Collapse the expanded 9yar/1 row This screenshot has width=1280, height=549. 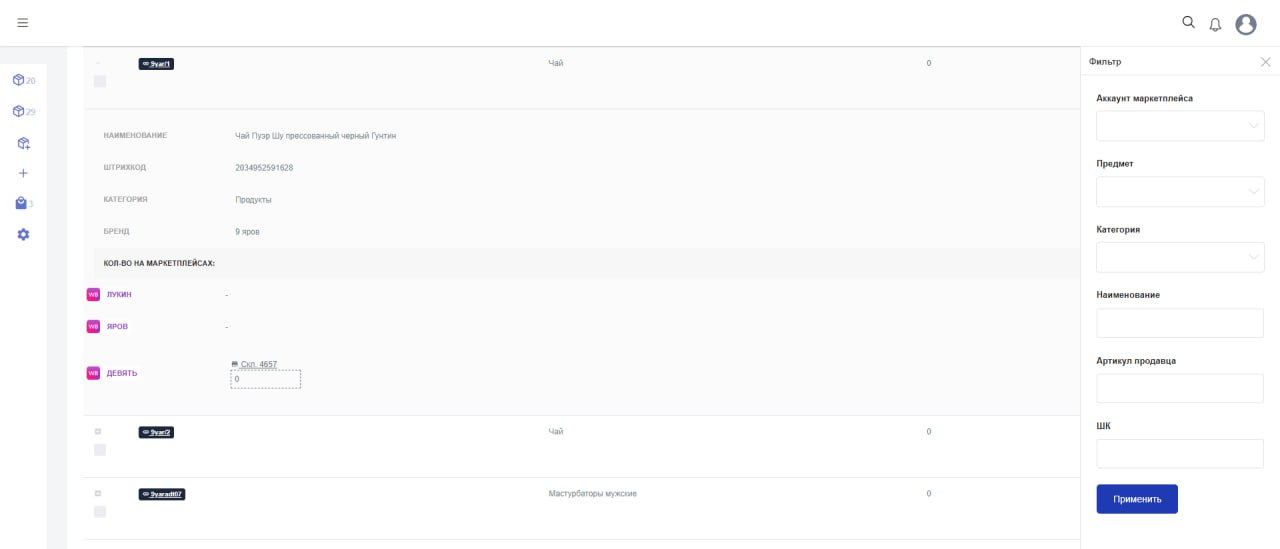point(98,63)
